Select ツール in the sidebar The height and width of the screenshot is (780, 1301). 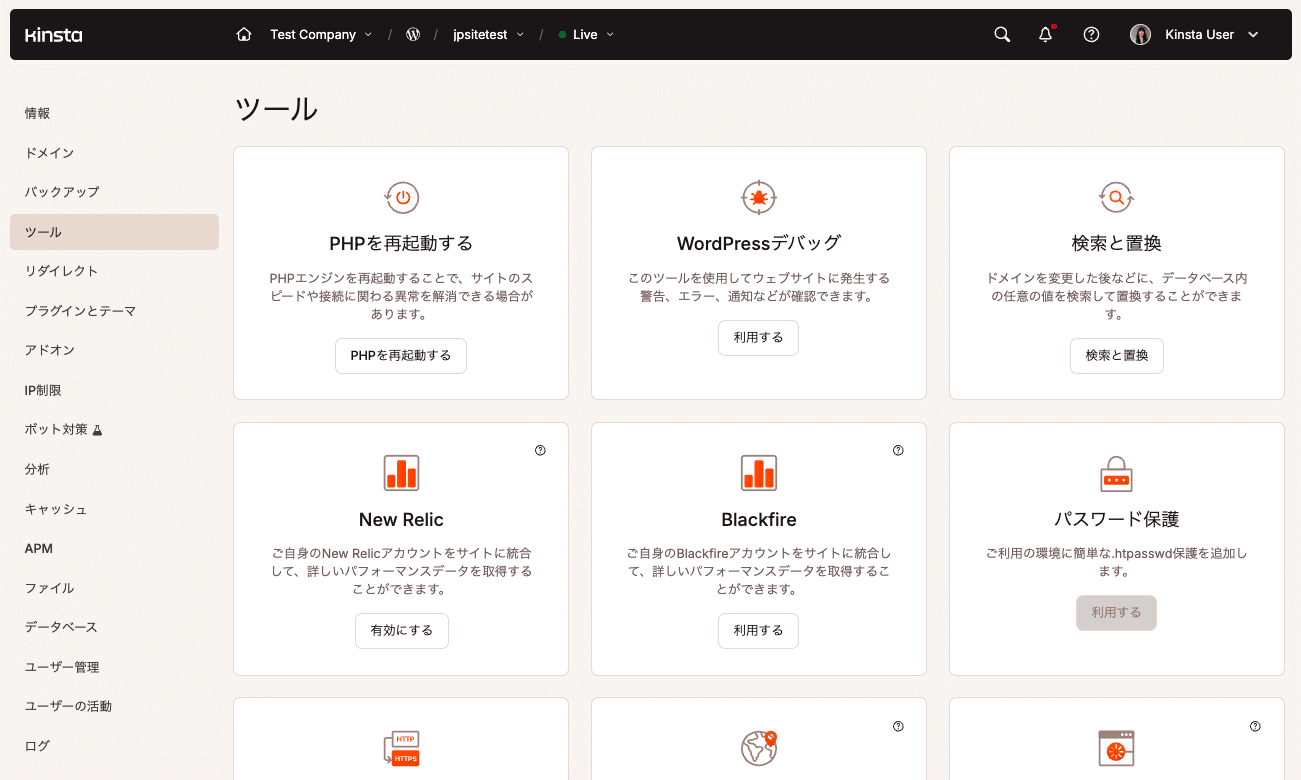(114, 232)
